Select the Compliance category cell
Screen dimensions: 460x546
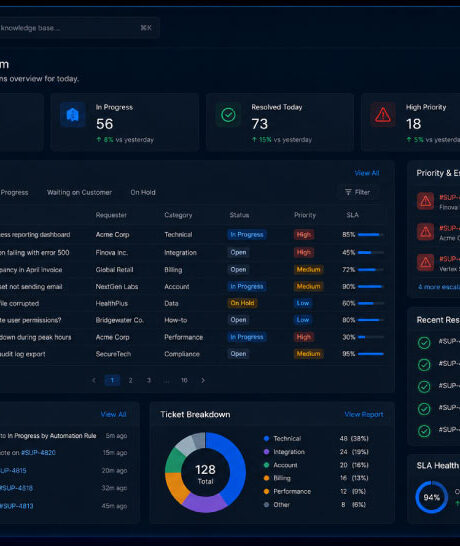tap(182, 354)
